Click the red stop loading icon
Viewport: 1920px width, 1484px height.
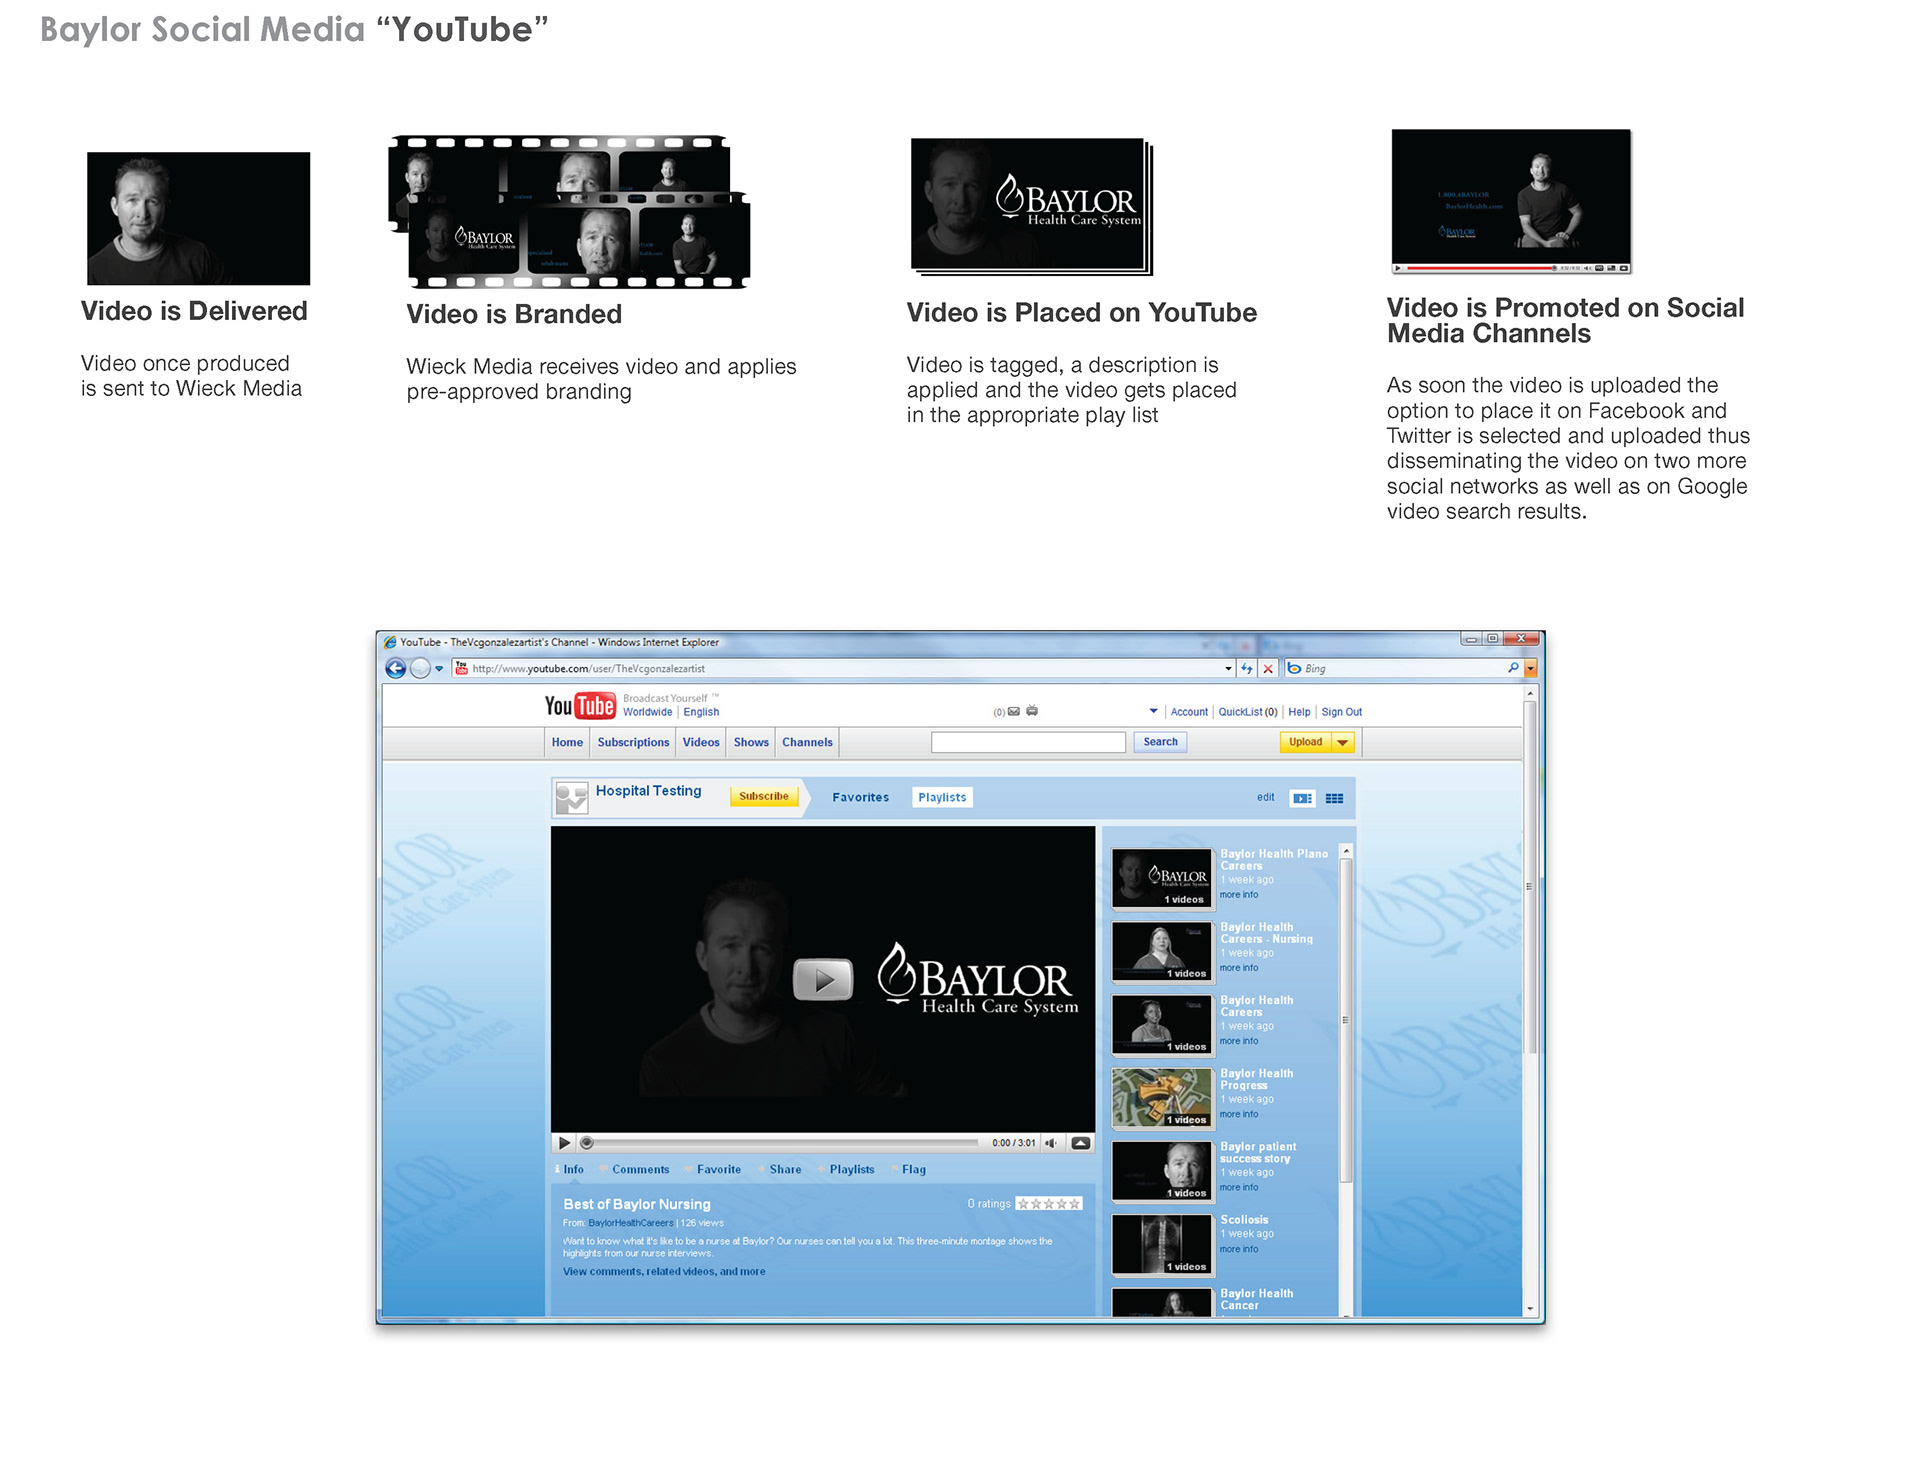(1268, 669)
